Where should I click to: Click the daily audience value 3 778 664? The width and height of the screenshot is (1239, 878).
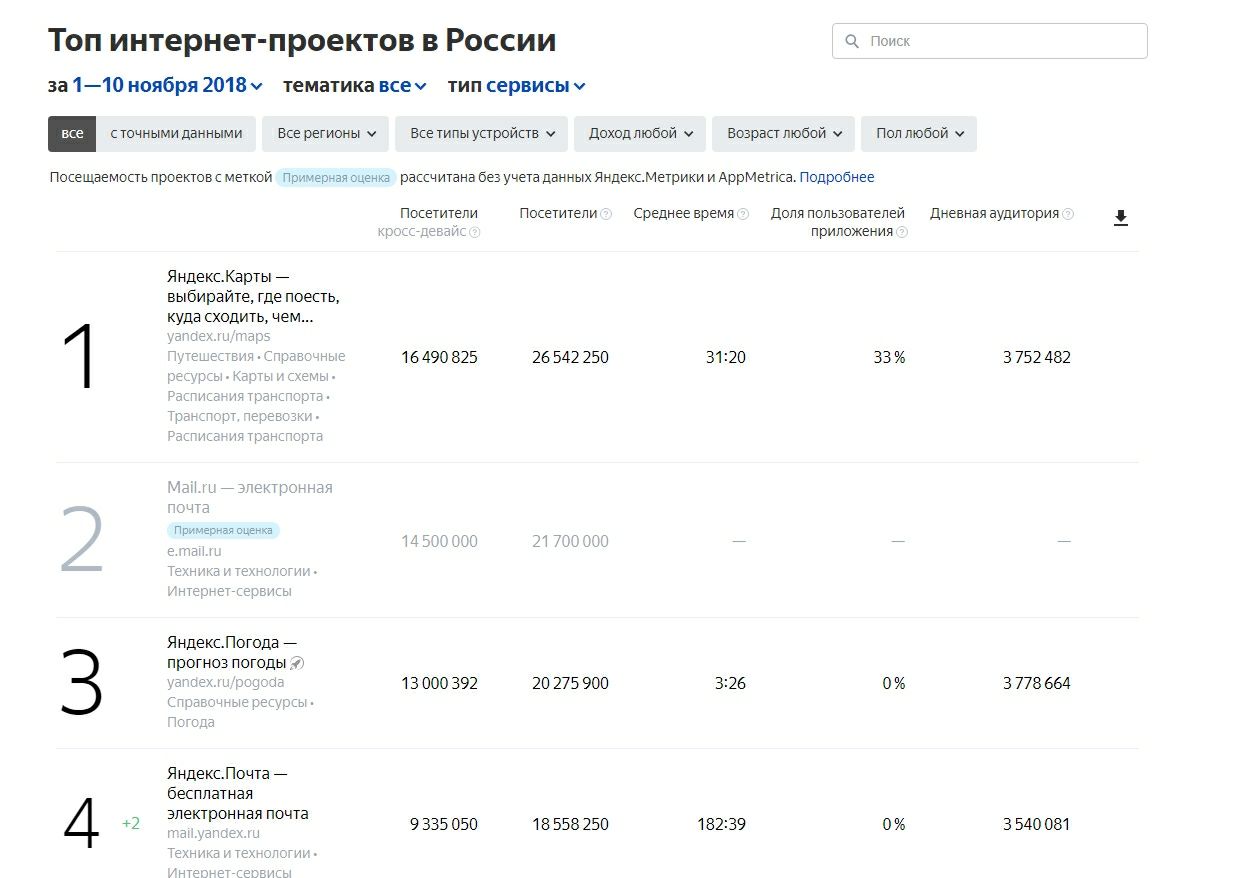click(x=1037, y=683)
